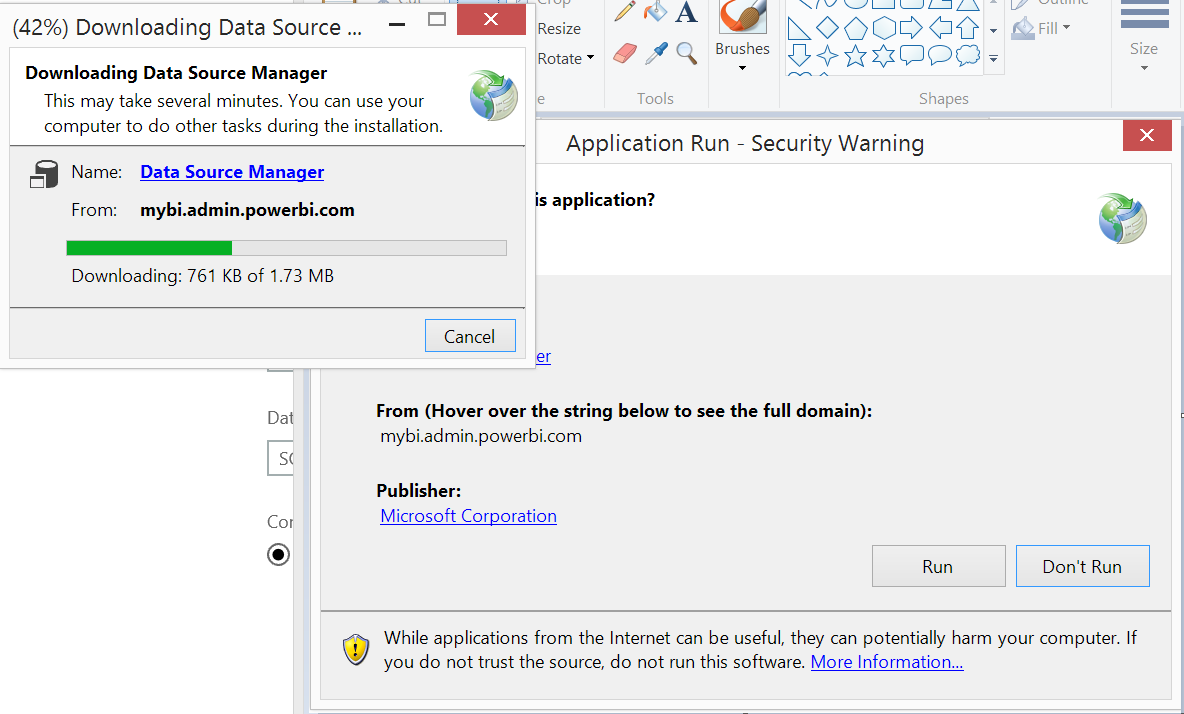Open the Rotate dropdown in Paint

(x=566, y=58)
